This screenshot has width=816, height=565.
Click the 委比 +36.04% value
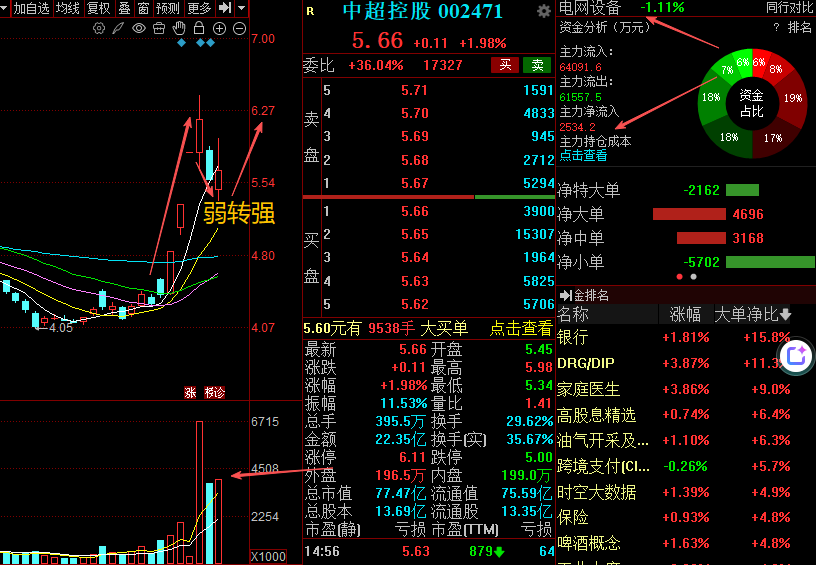coord(375,66)
